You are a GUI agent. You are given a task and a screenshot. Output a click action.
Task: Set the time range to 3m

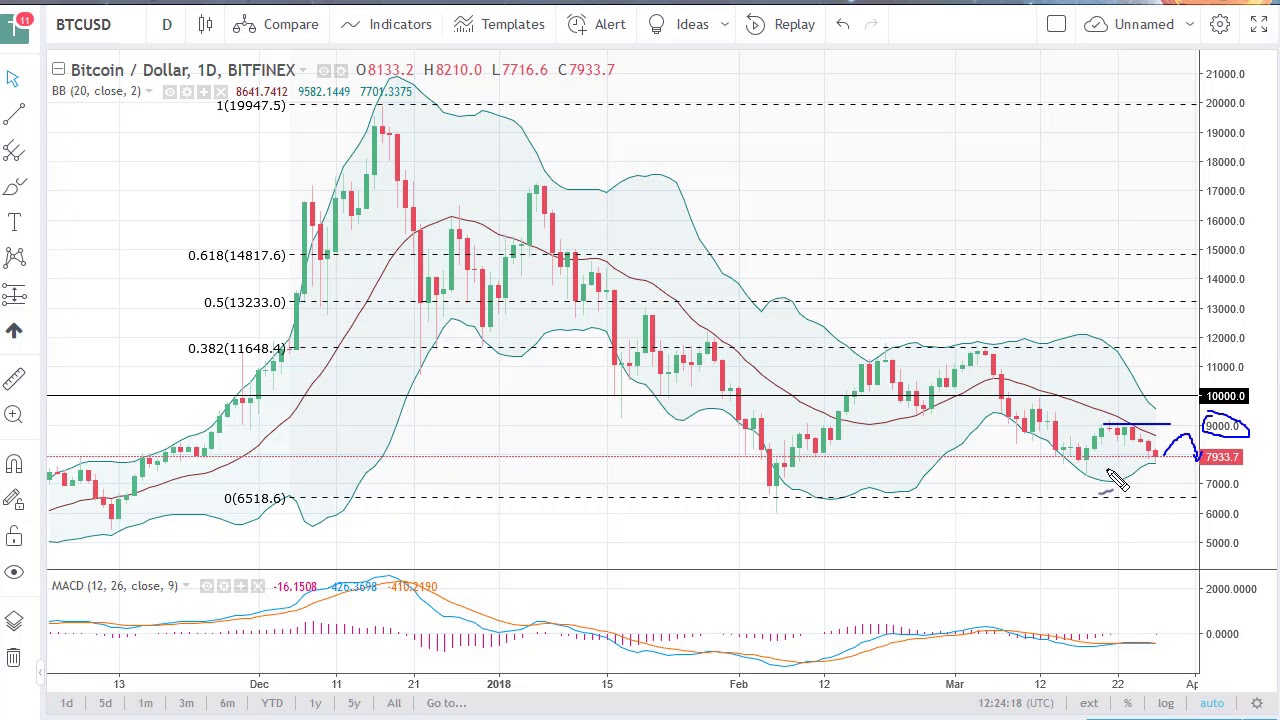point(186,703)
